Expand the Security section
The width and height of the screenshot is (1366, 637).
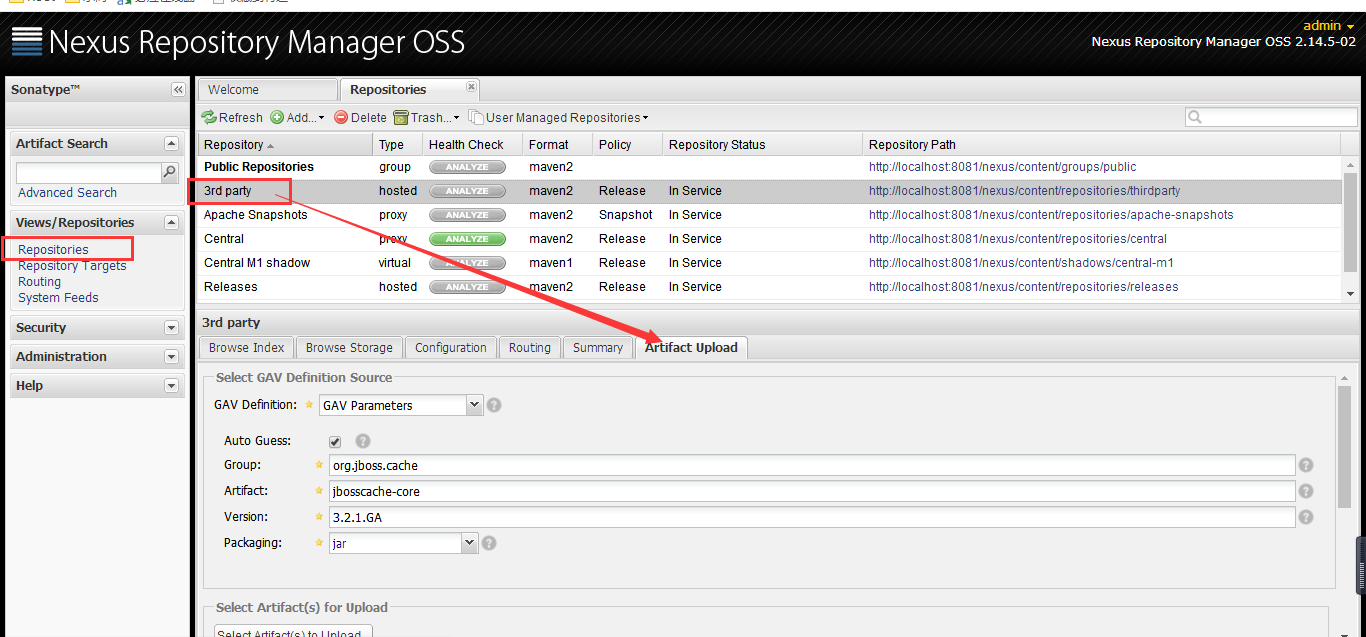pos(171,328)
